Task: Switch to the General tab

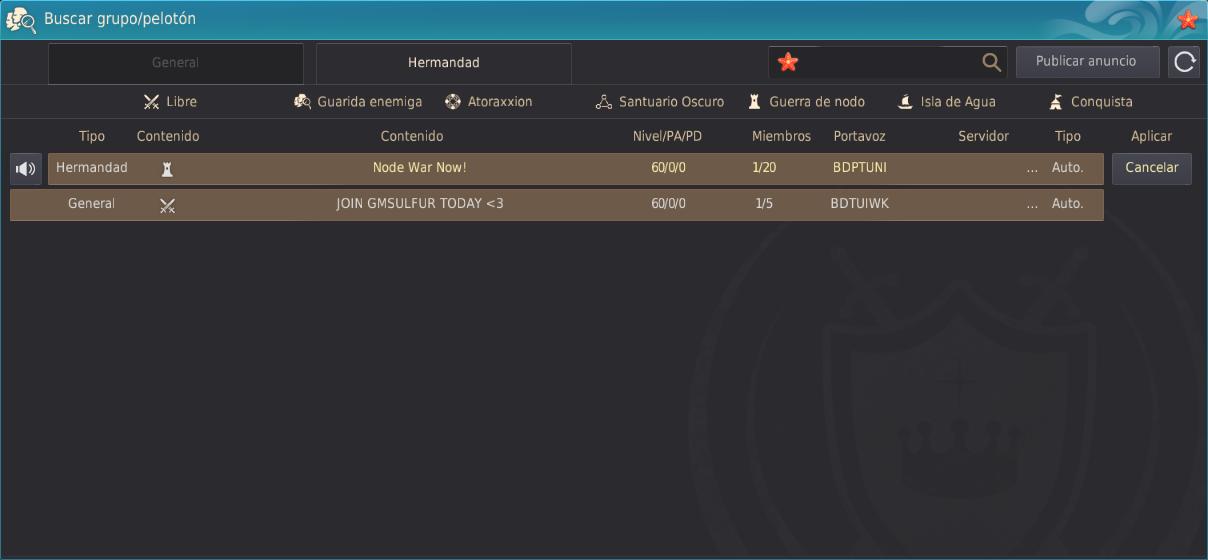Action: tap(176, 63)
